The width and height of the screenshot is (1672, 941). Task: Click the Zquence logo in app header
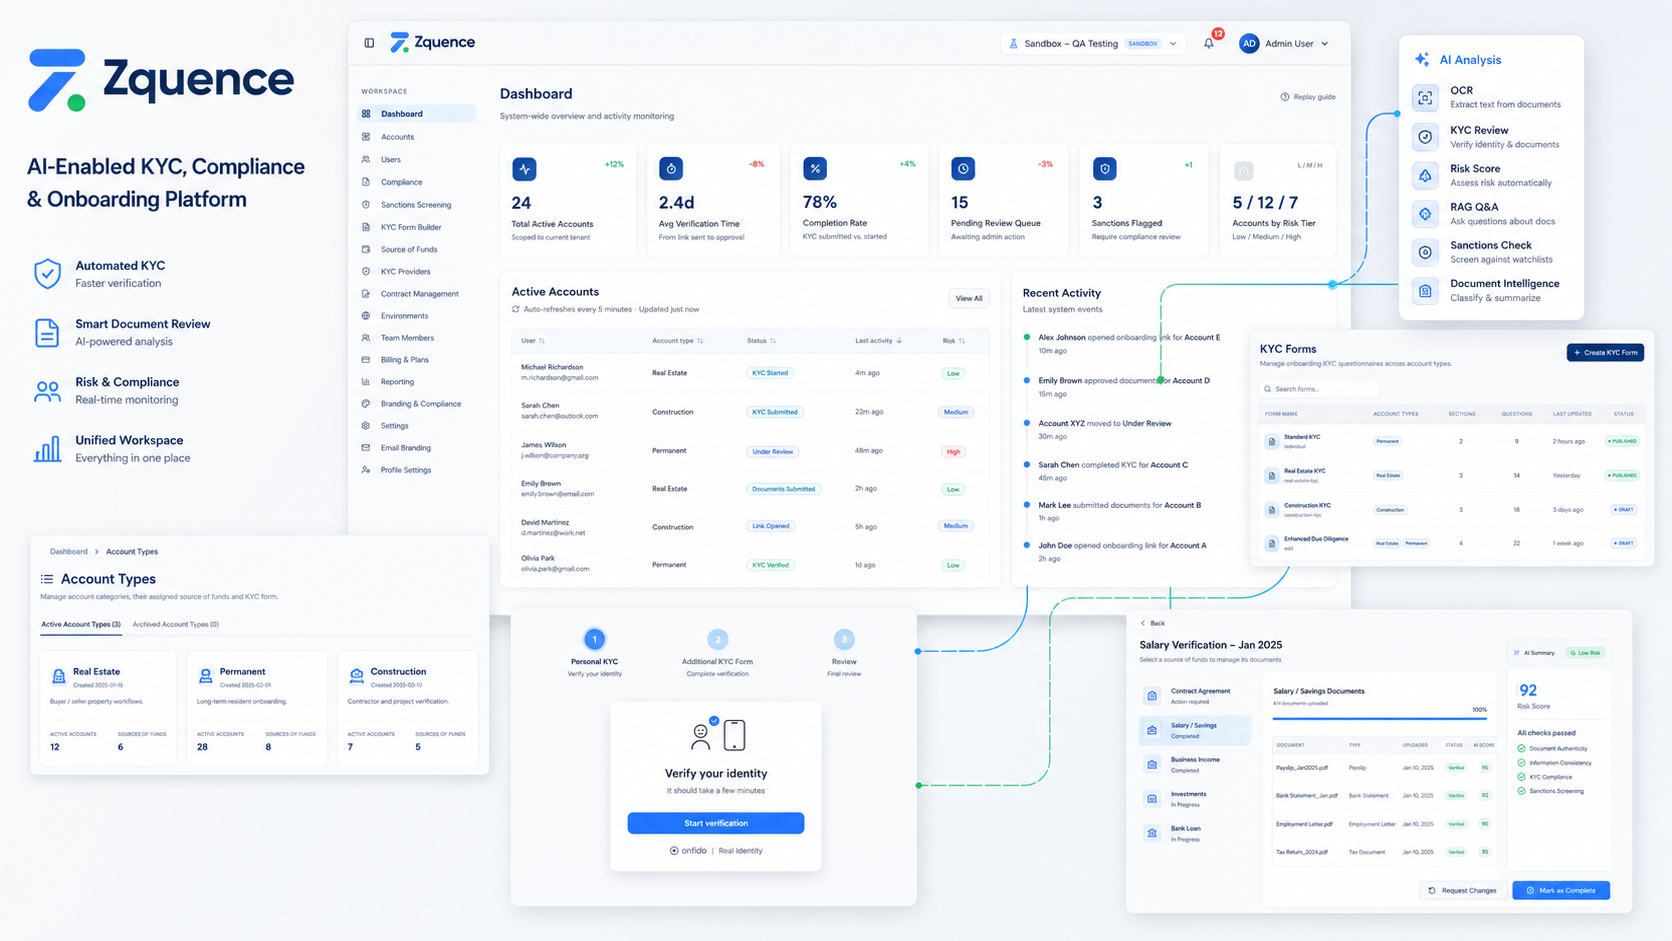[x=432, y=42]
